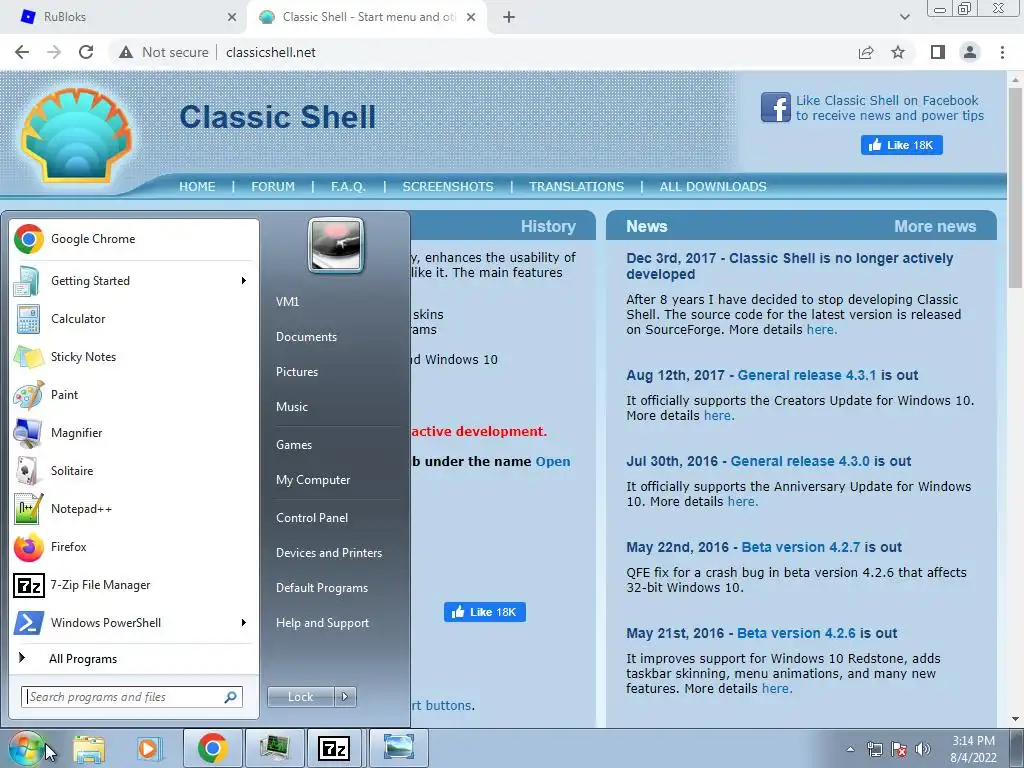Launch Calculator from the Start menu

134,319
